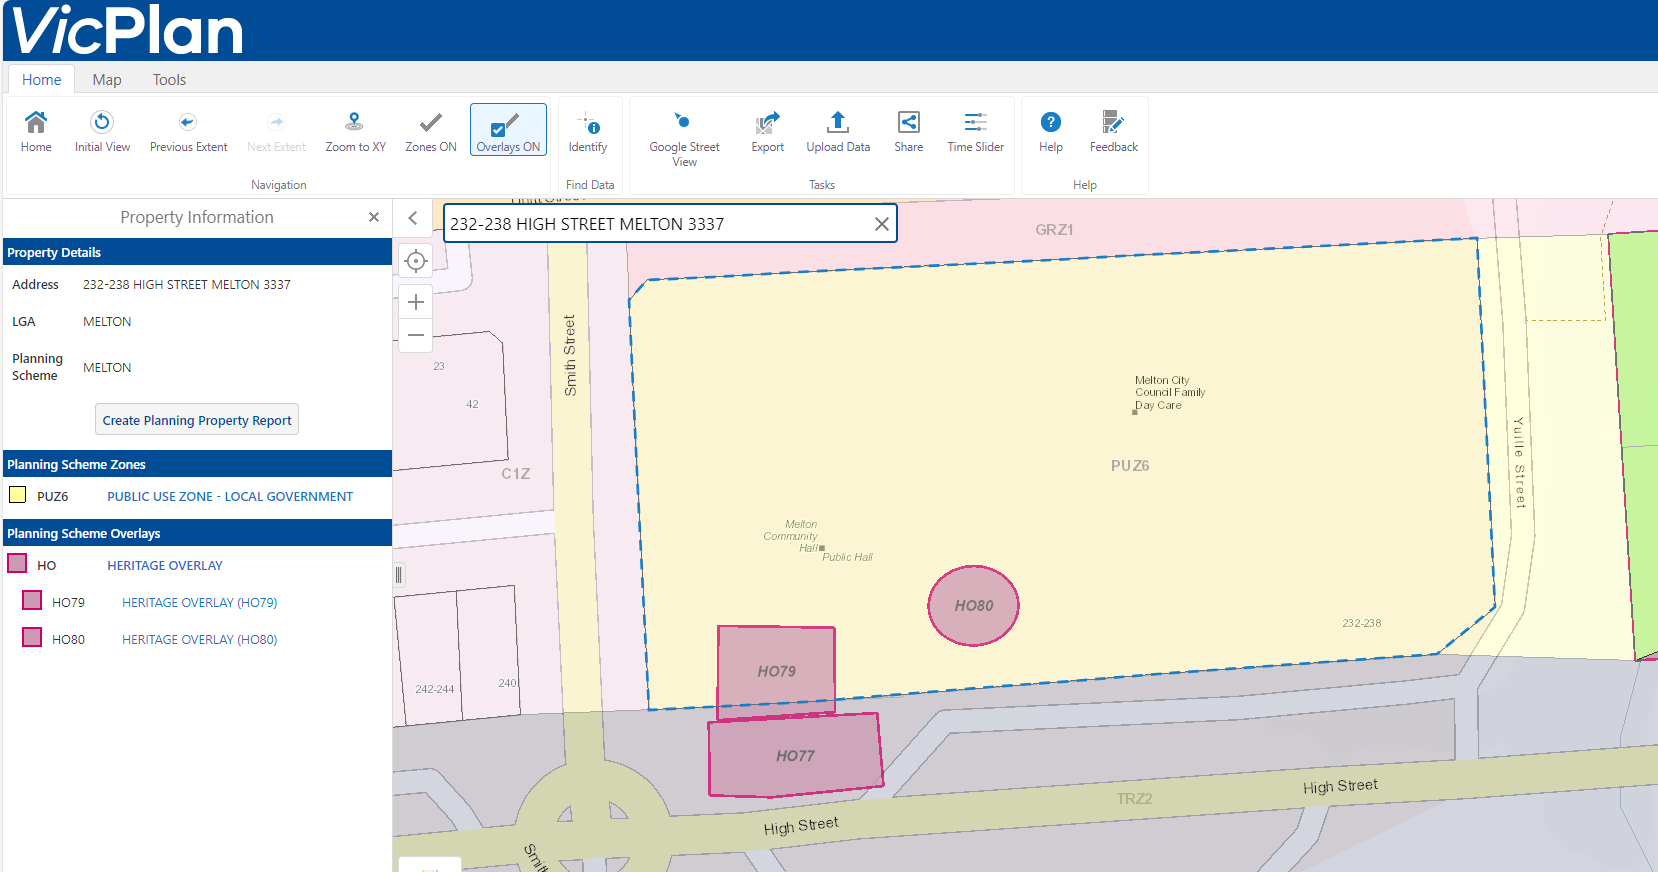Image resolution: width=1658 pixels, height=872 pixels.
Task: Click the VicPlan logo
Action: pos(127,30)
